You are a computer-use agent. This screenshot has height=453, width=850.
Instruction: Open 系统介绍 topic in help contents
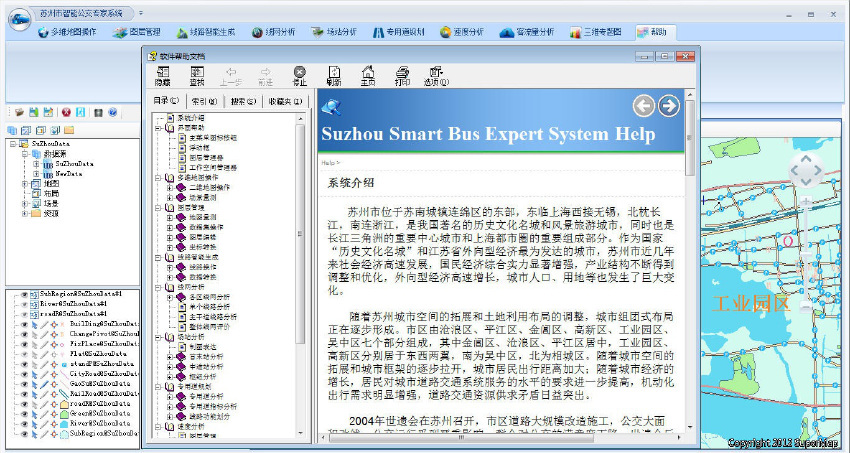tap(191, 118)
